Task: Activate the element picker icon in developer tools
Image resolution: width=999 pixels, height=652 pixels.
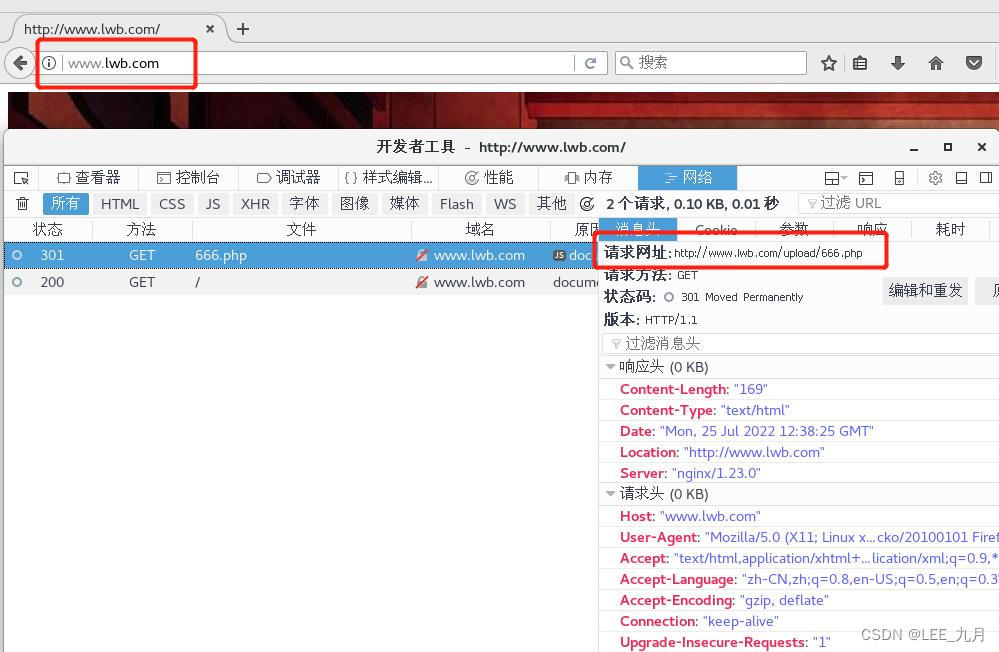Action: tap(22, 178)
